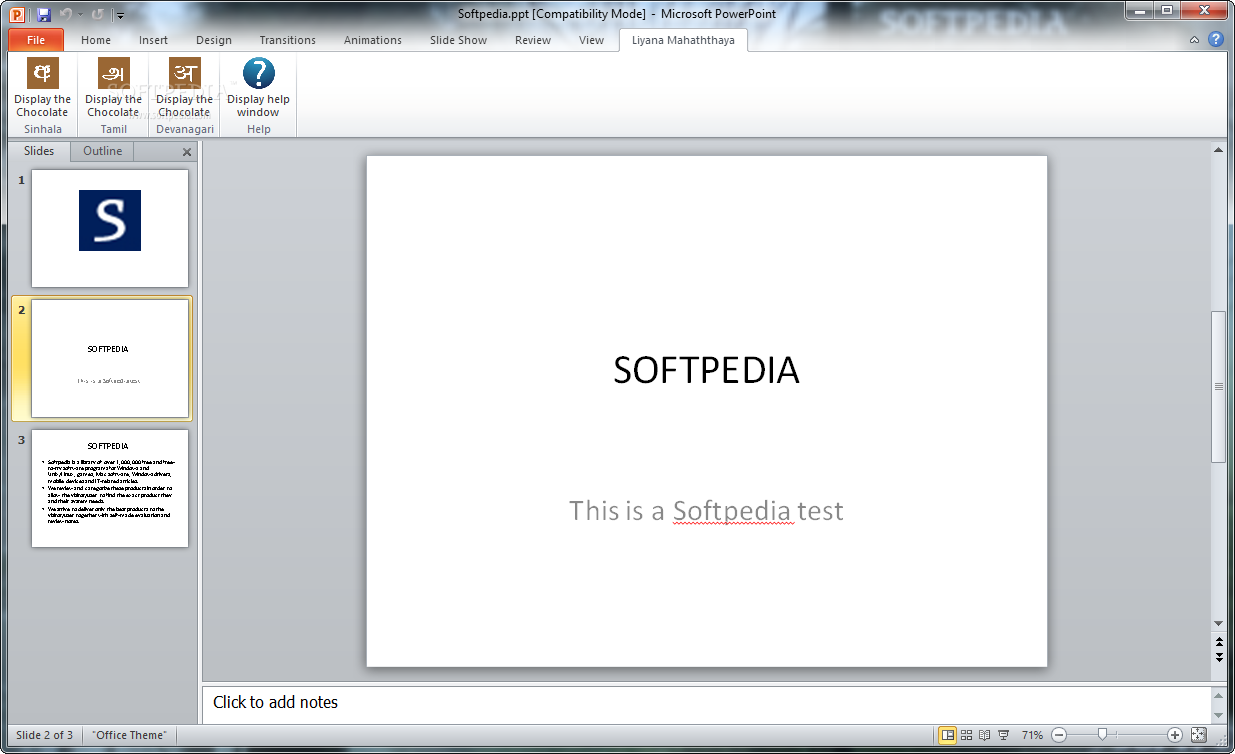This screenshot has width=1235, height=754.
Task: Click the Sinhala Display the Chocolate icon
Action: [43, 73]
